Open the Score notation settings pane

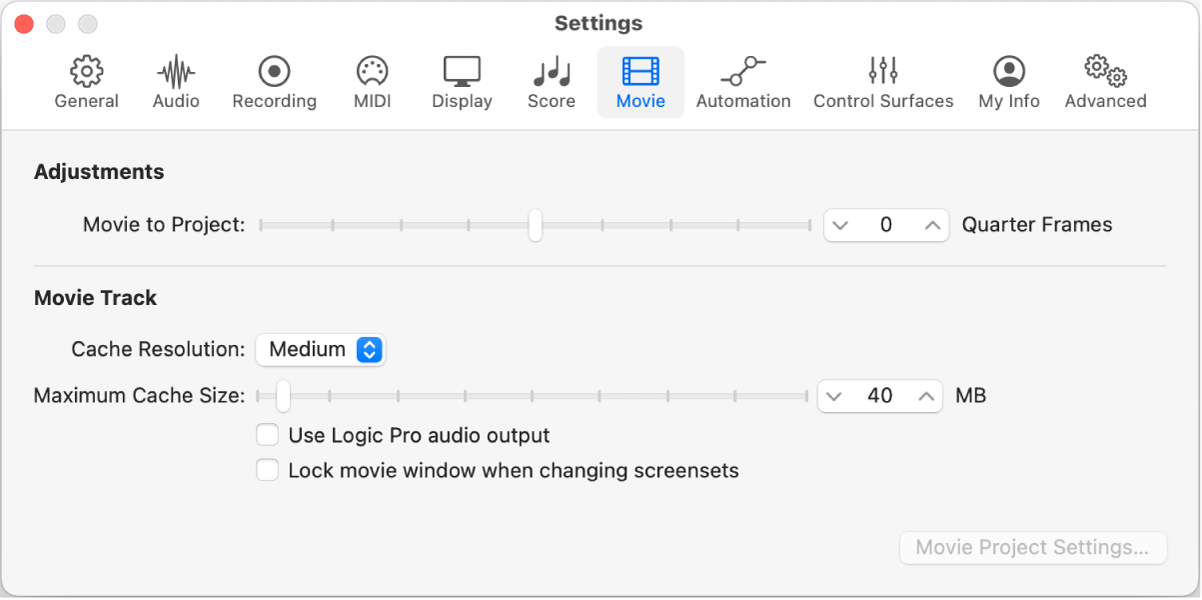[551, 82]
